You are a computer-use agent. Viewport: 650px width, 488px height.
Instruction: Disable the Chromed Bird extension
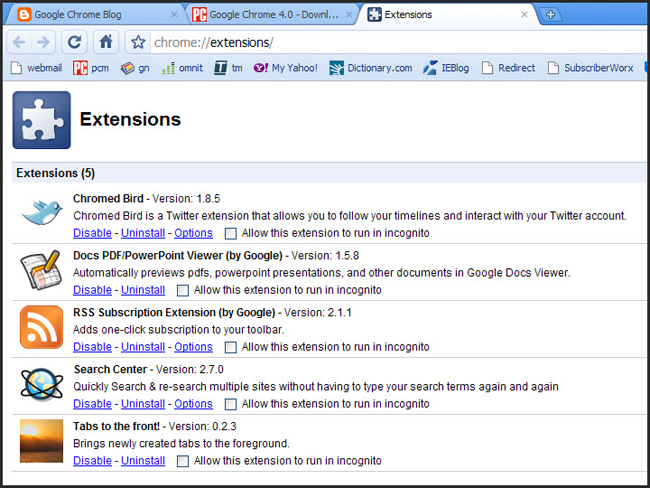point(92,233)
